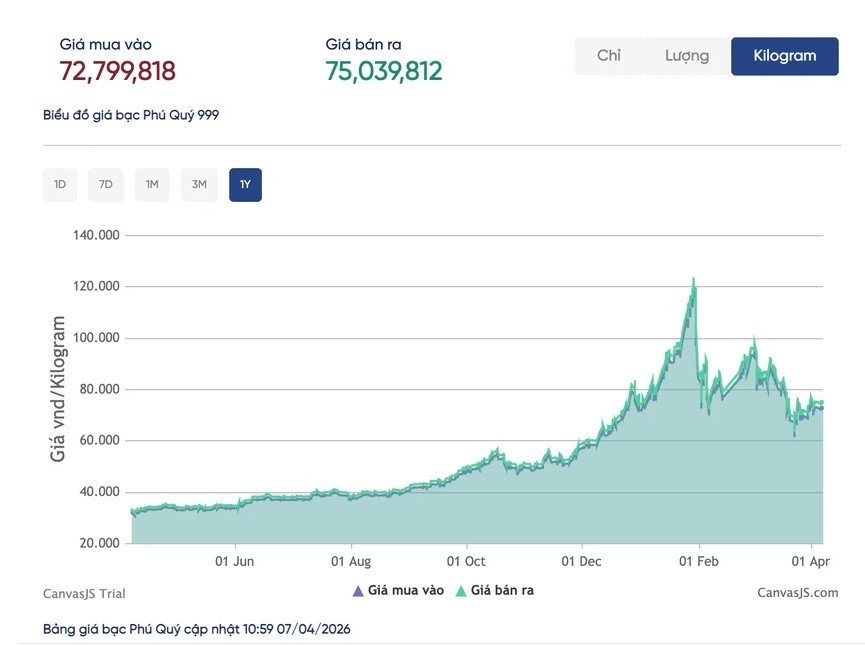Select the Kilogram unit button

point(784,56)
